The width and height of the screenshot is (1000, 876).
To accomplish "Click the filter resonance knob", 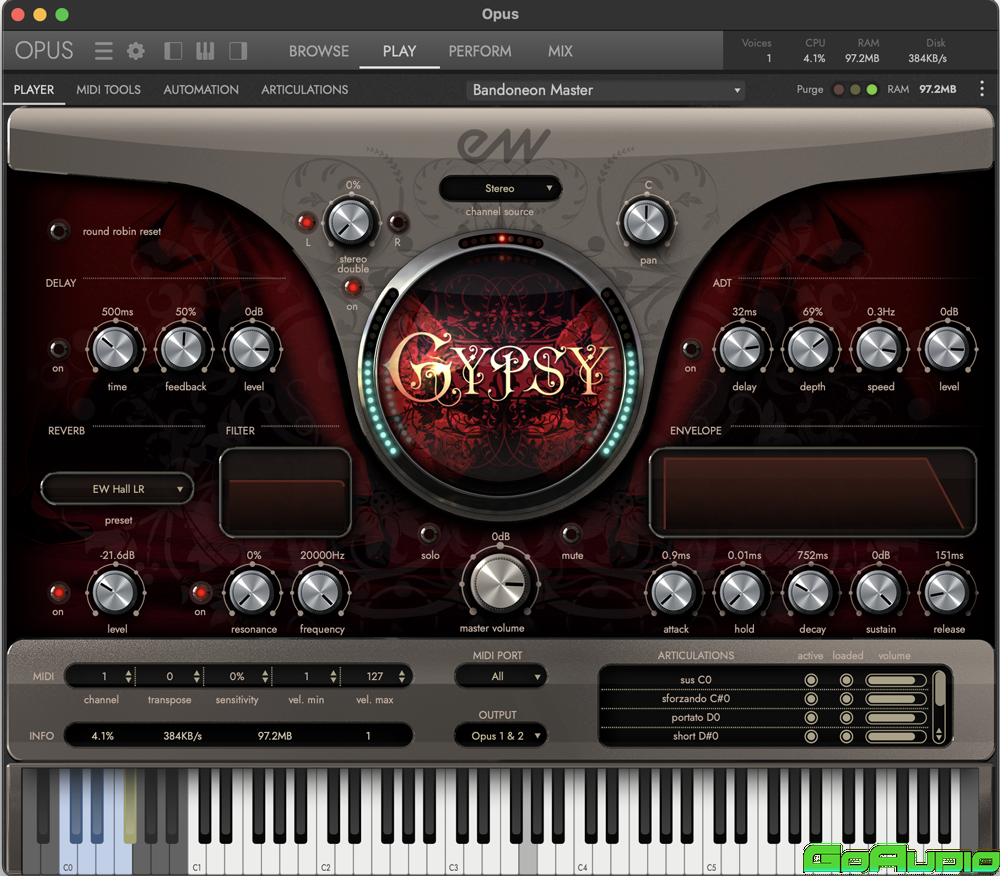I will pyautogui.click(x=251, y=592).
